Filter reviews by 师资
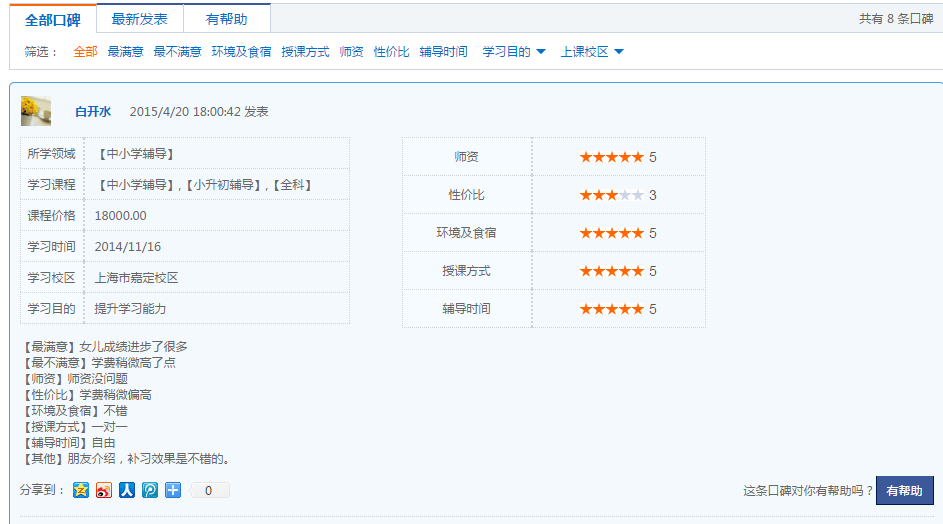 click(x=351, y=52)
